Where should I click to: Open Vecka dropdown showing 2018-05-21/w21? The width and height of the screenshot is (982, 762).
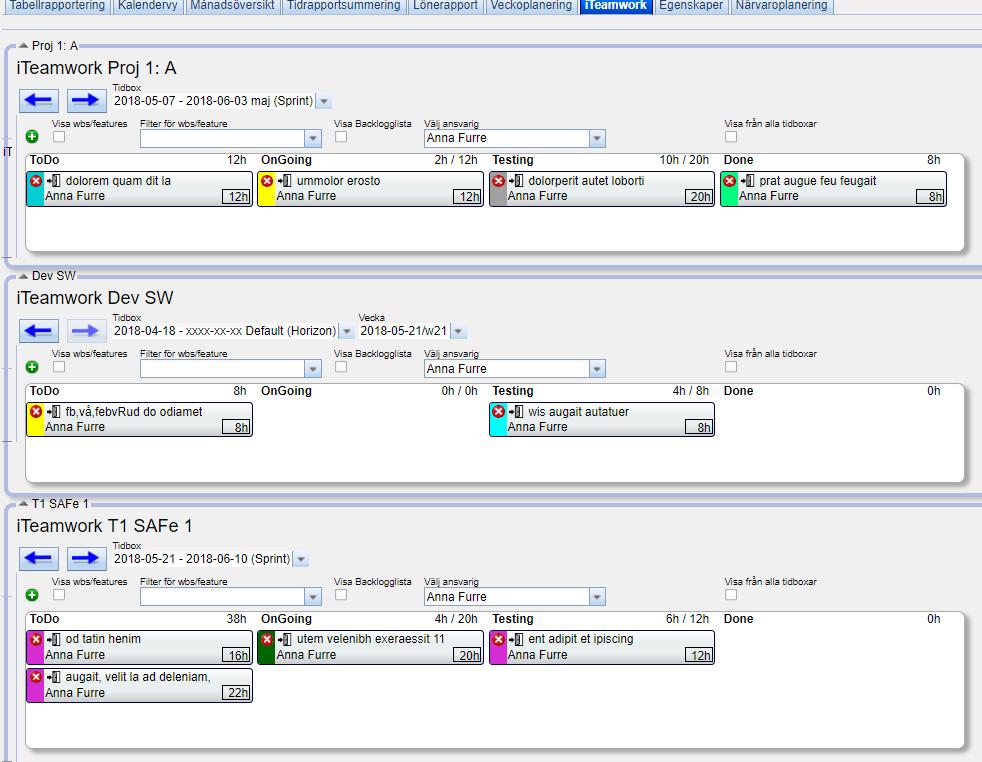pyautogui.click(x=458, y=331)
